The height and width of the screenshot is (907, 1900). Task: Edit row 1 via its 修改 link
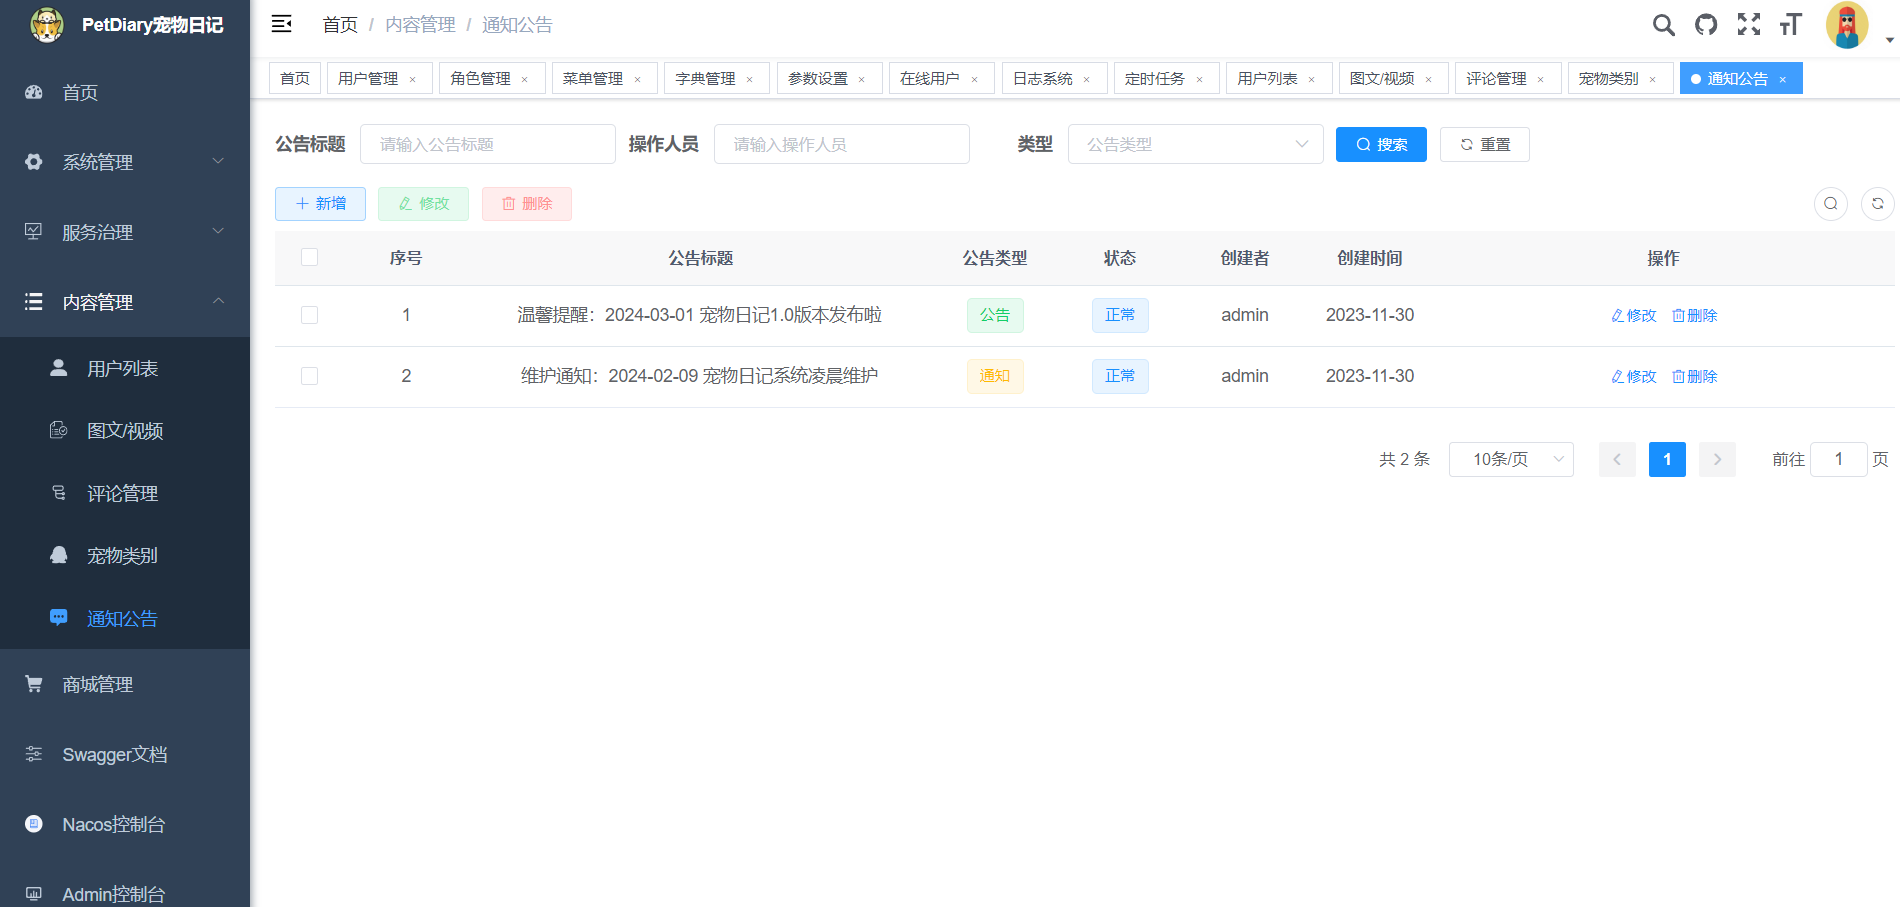click(x=1634, y=315)
